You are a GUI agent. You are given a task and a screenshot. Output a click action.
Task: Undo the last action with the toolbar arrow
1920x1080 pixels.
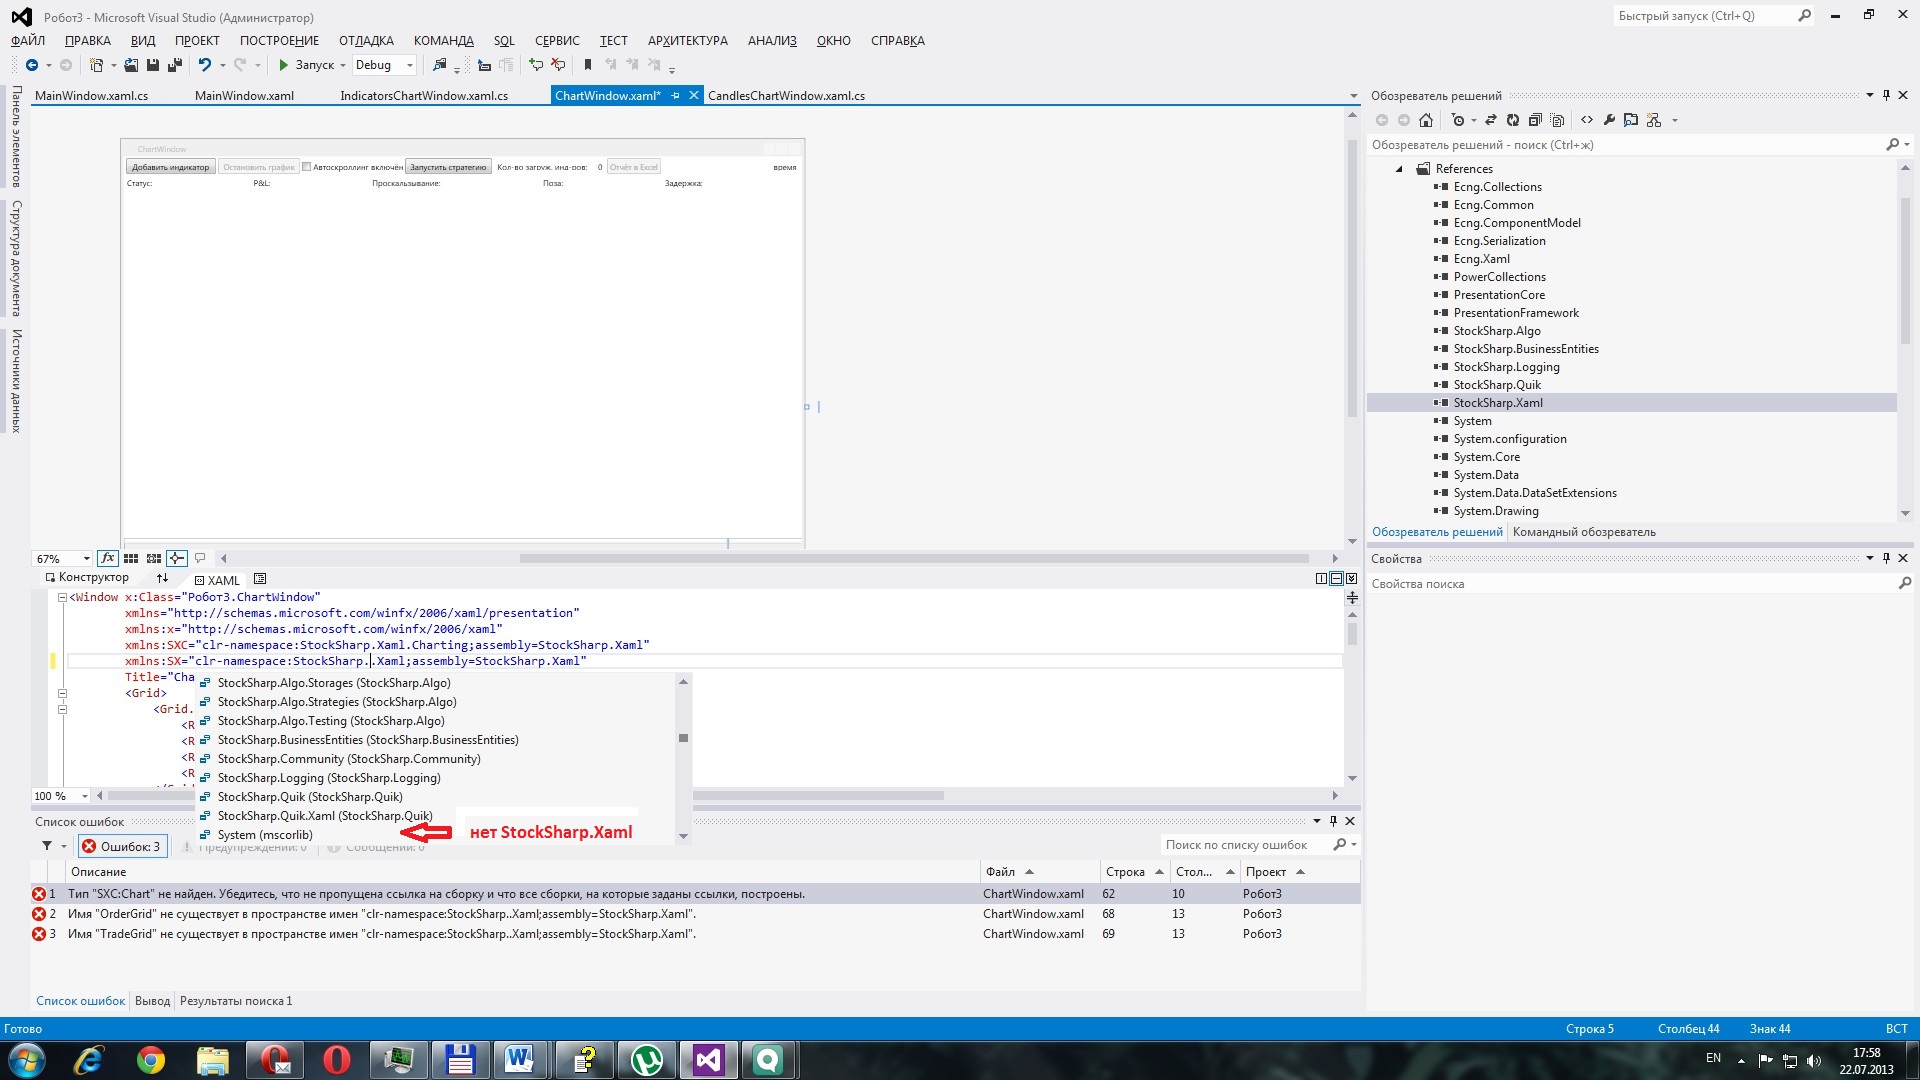pos(205,65)
